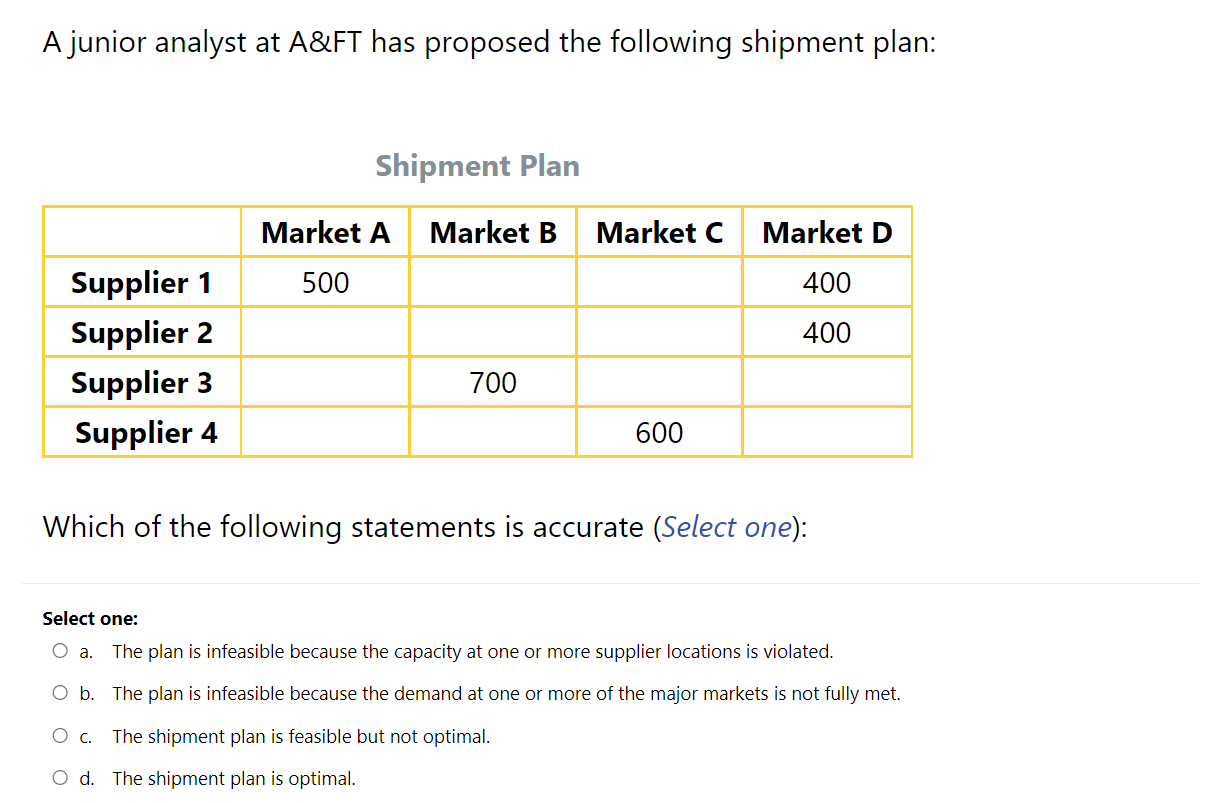Click the italic Select one link in question
This screenshot has height=803, width=1222.
point(726,527)
